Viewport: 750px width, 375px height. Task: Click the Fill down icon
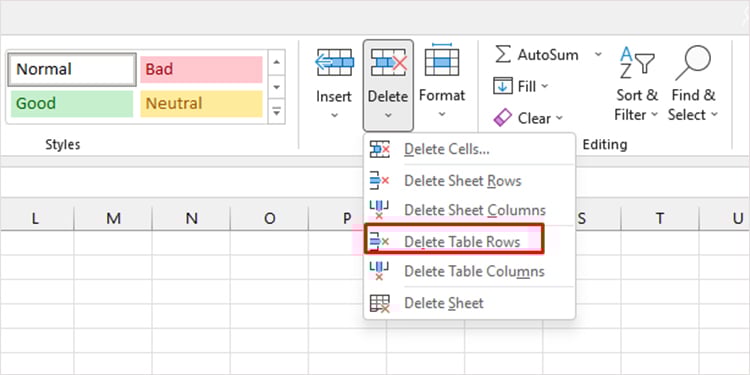pos(503,86)
